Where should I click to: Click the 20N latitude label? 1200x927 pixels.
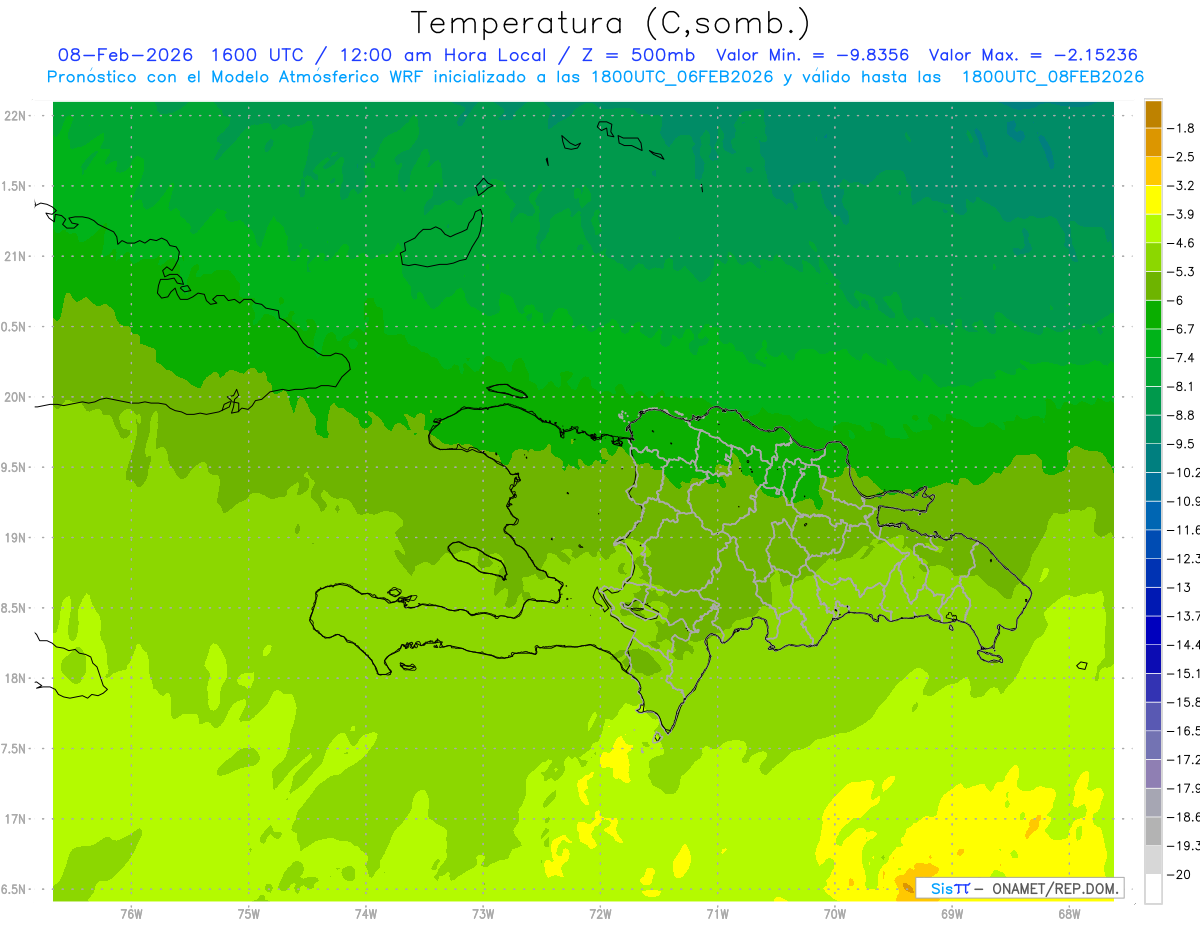coord(17,397)
